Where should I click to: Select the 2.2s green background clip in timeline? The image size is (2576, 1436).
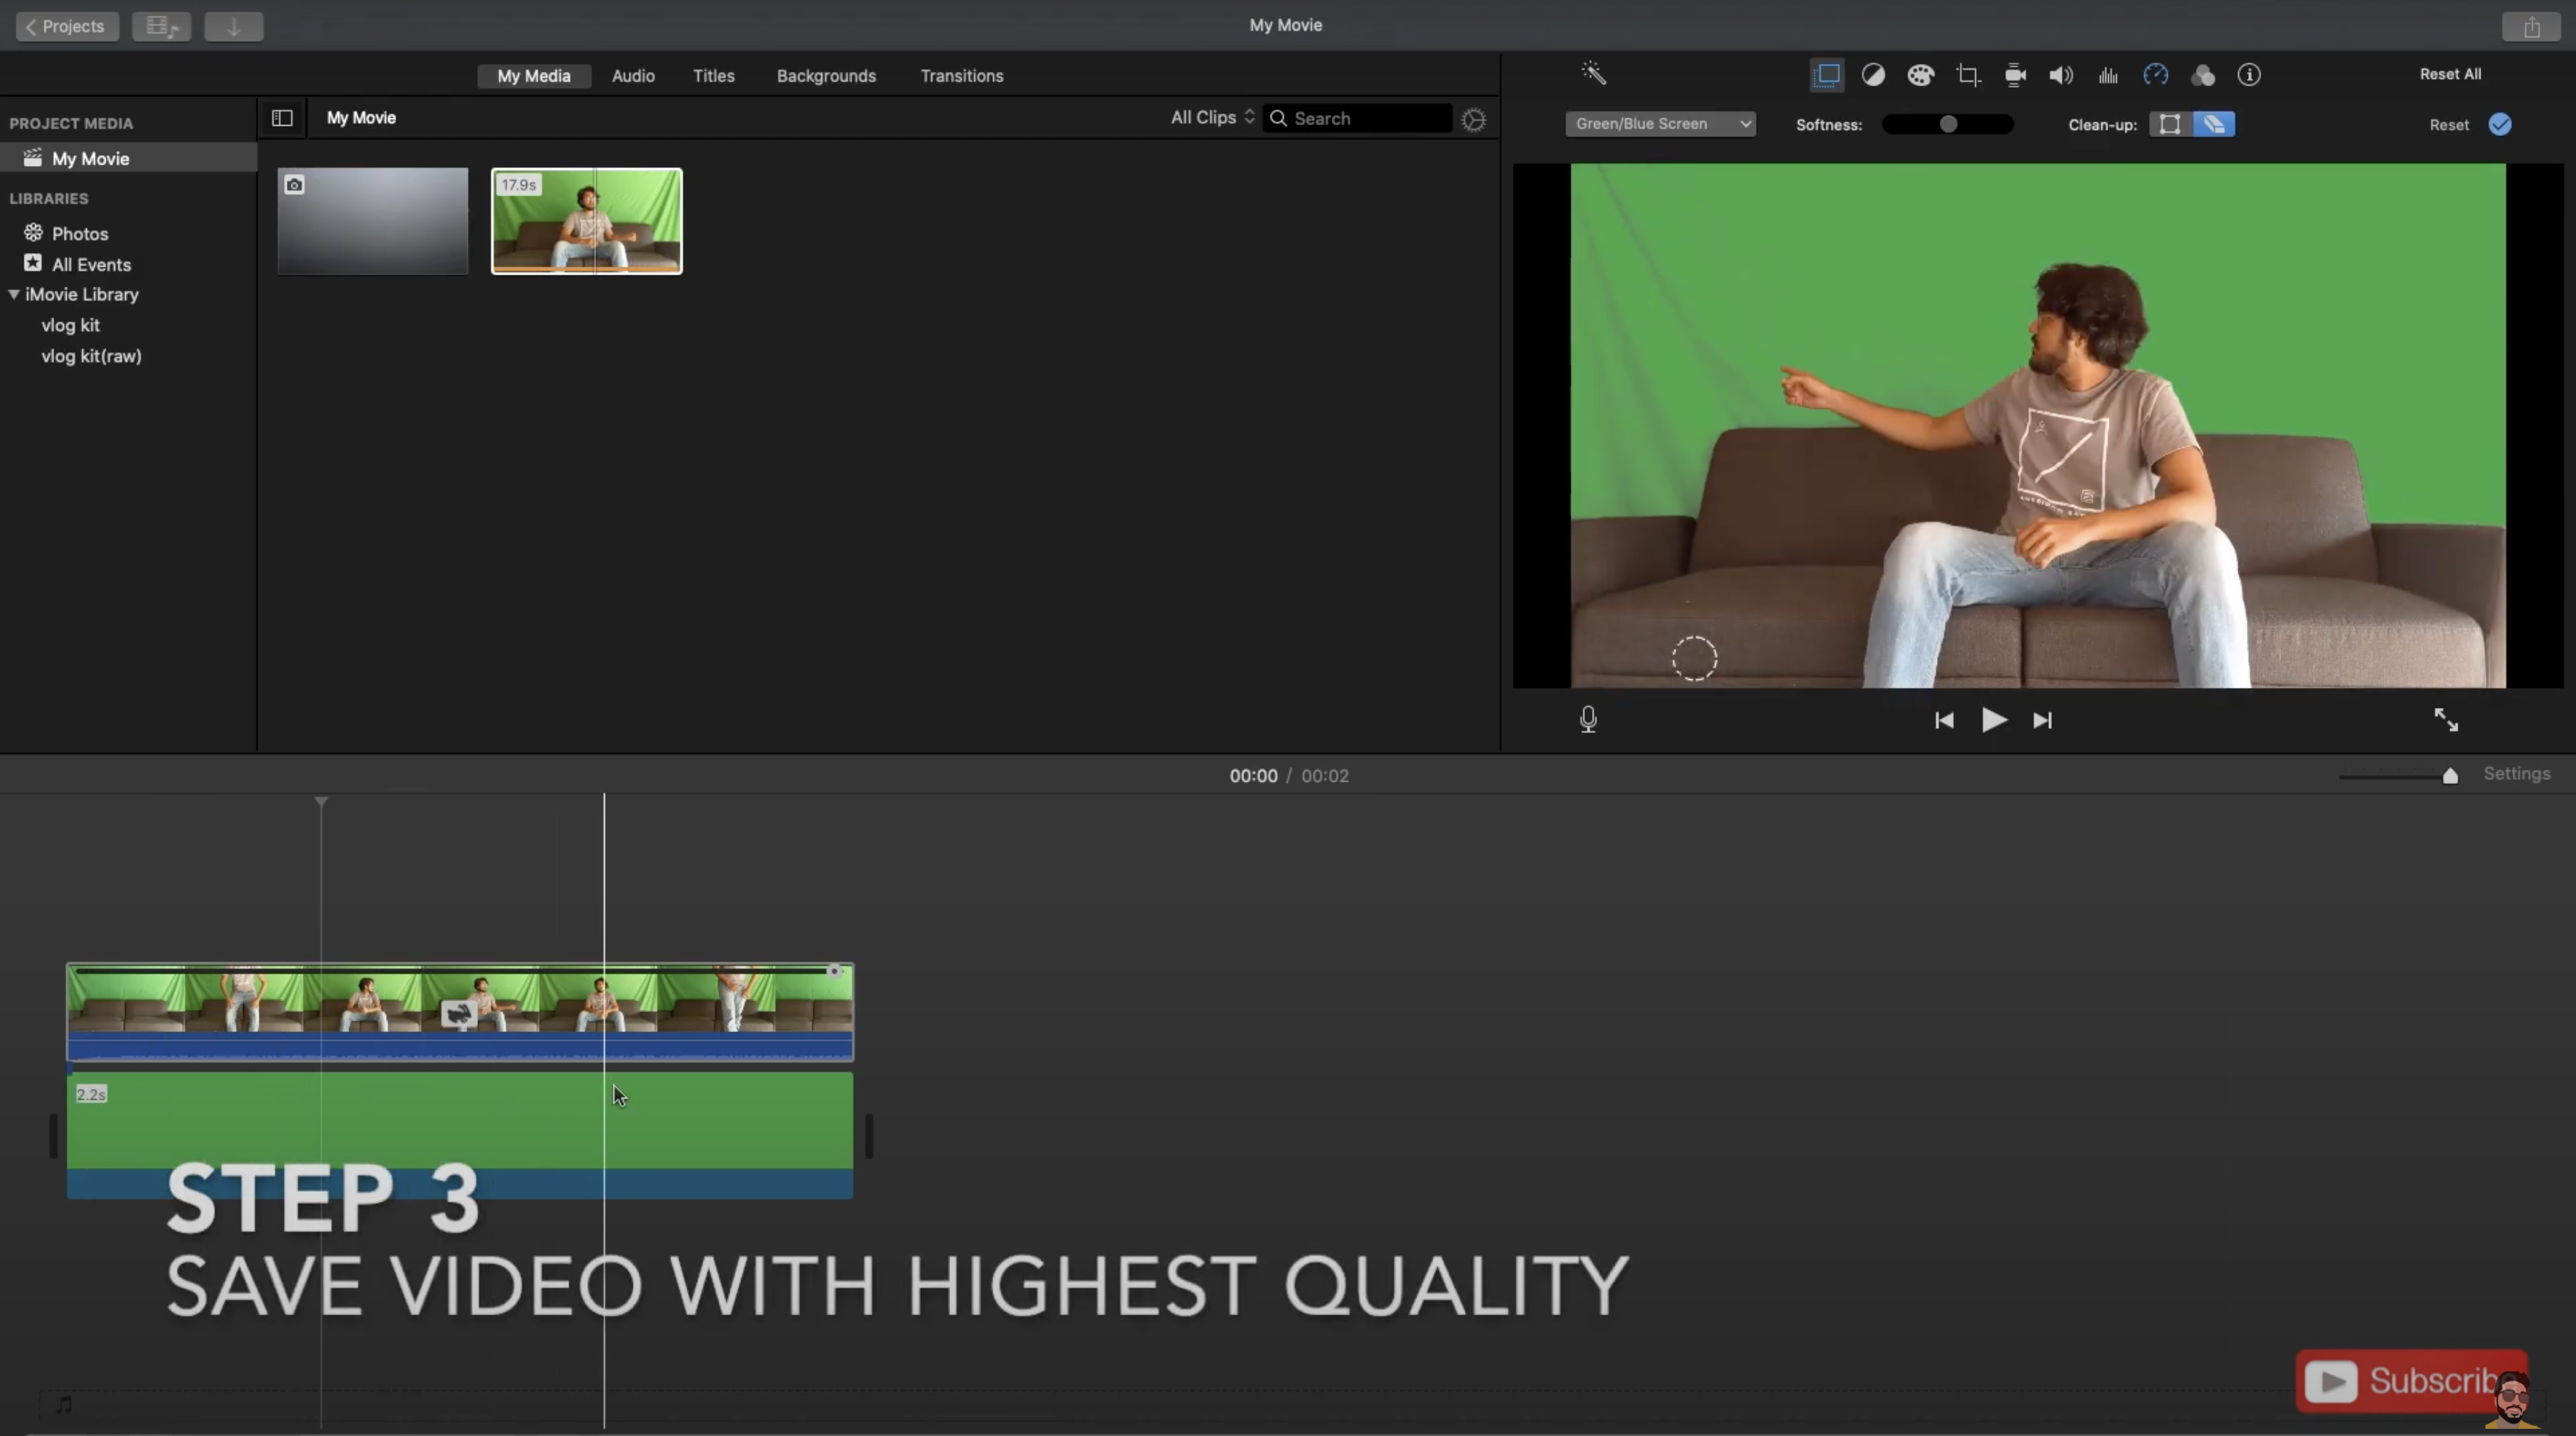coord(460,1135)
